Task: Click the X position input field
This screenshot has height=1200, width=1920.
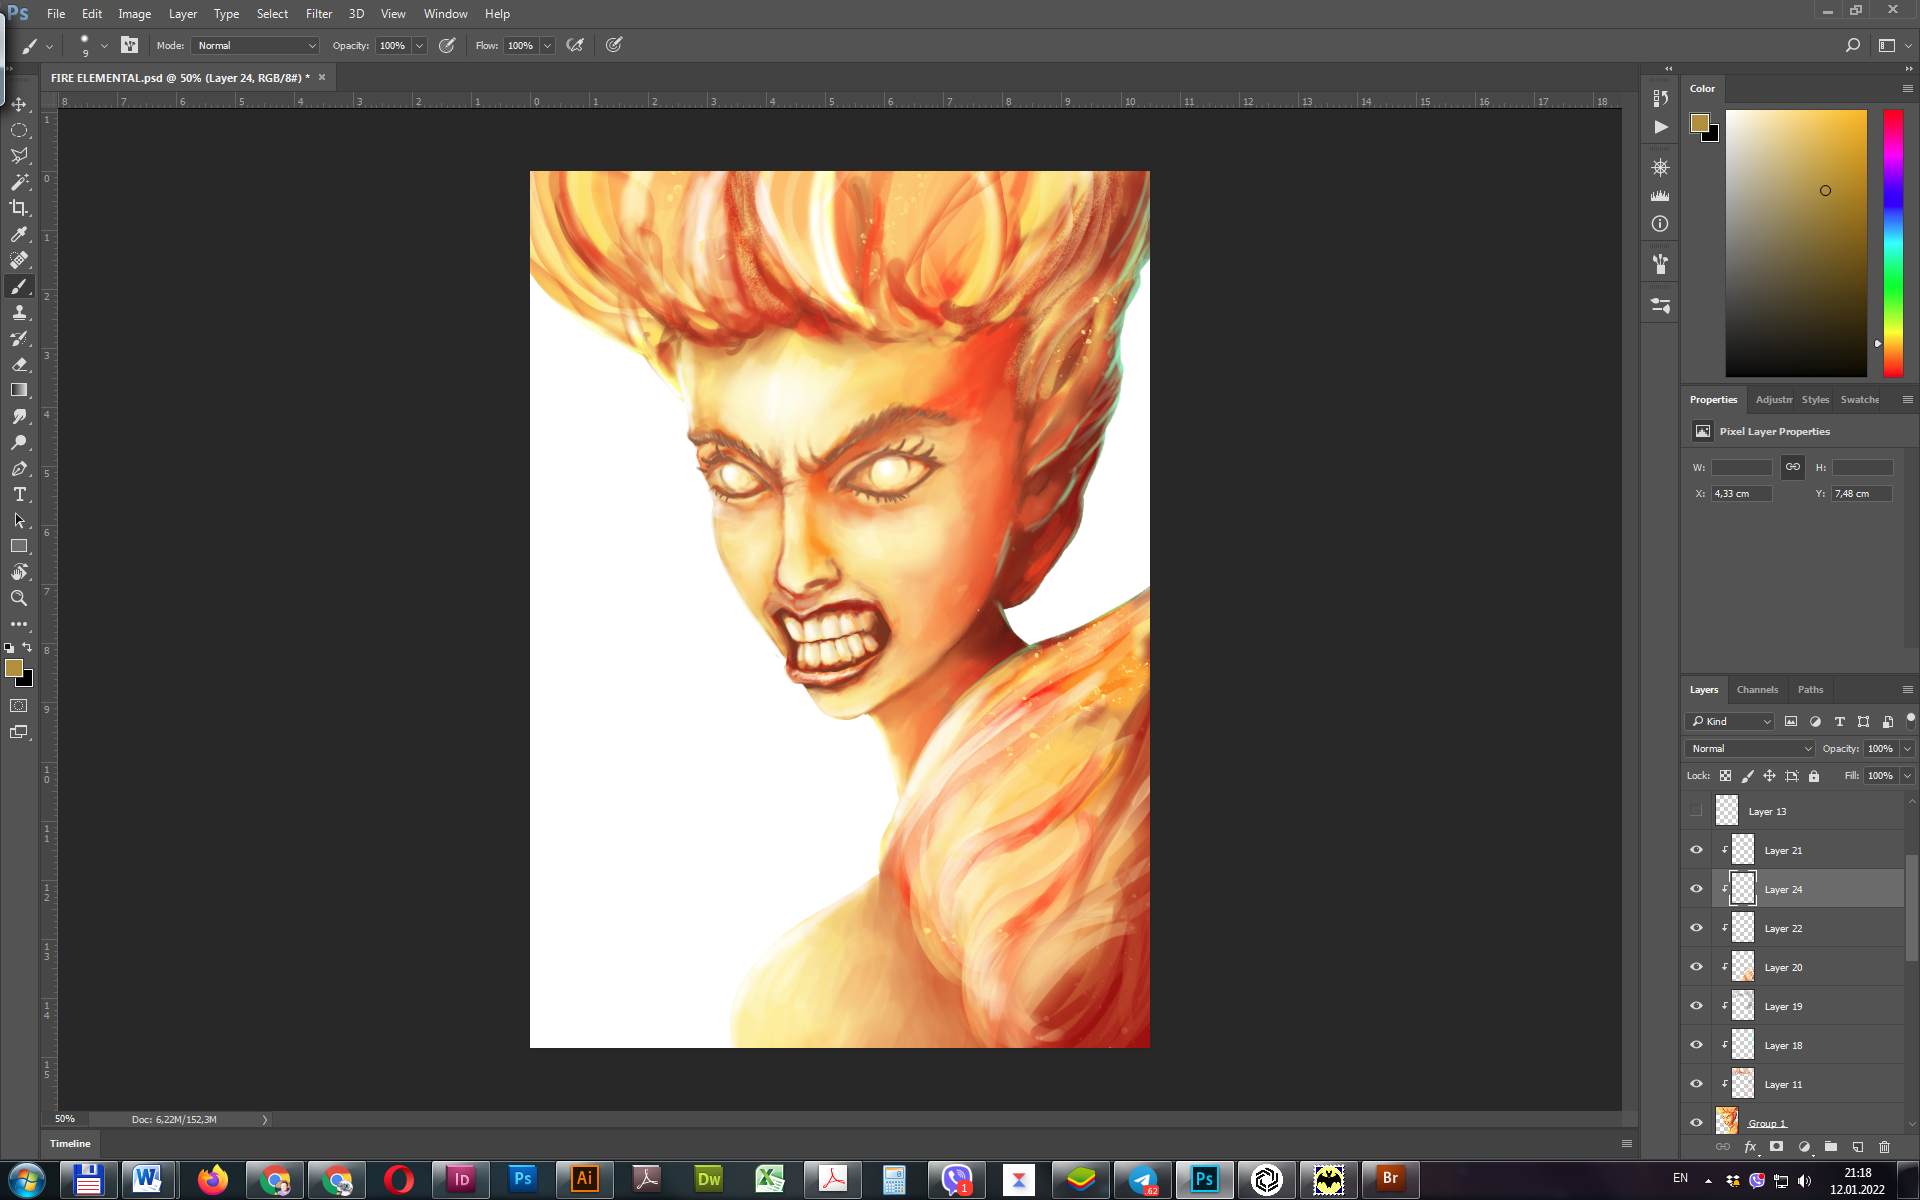Action: coord(1742,494)
